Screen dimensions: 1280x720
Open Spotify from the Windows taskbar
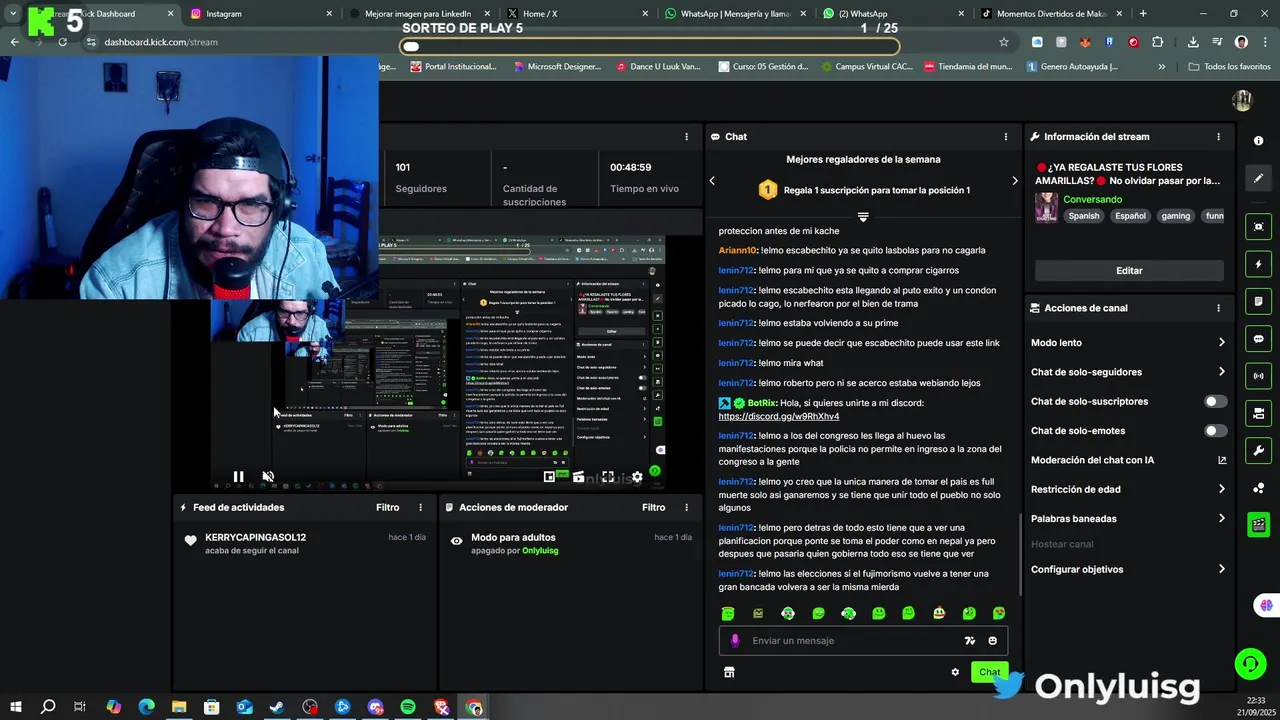click(408, 707)
